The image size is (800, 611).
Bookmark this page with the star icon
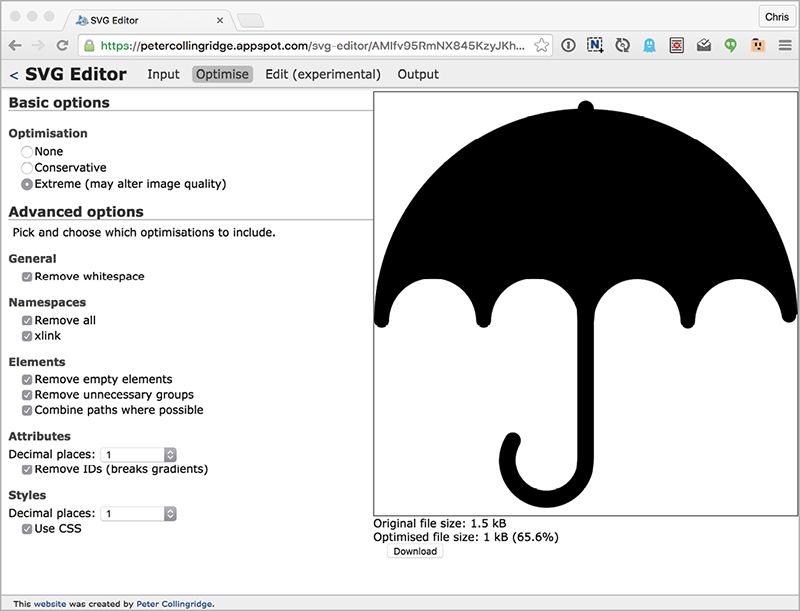(541, 45)
